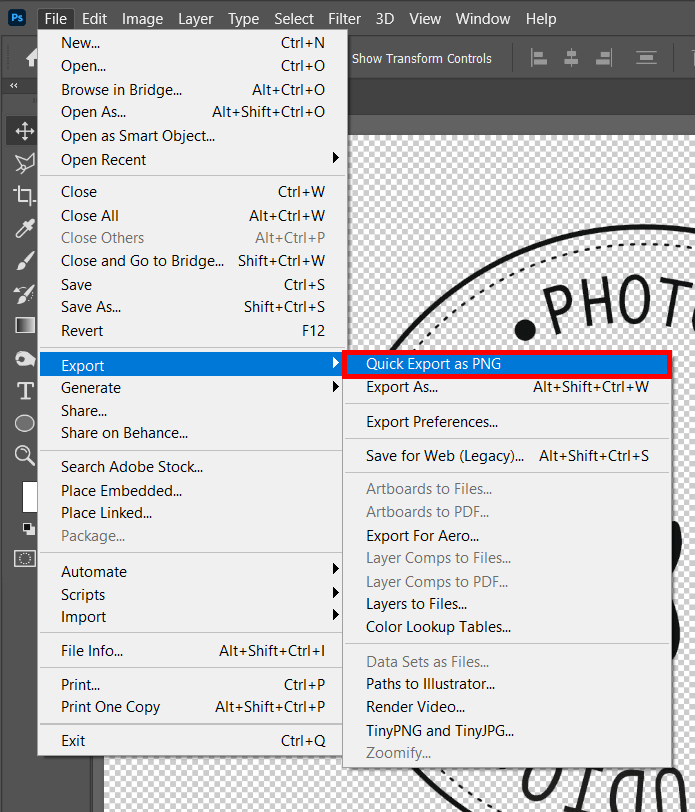Viewport: 695px width, 812px height.
Task: Select the Move tool
Action: 24,131
